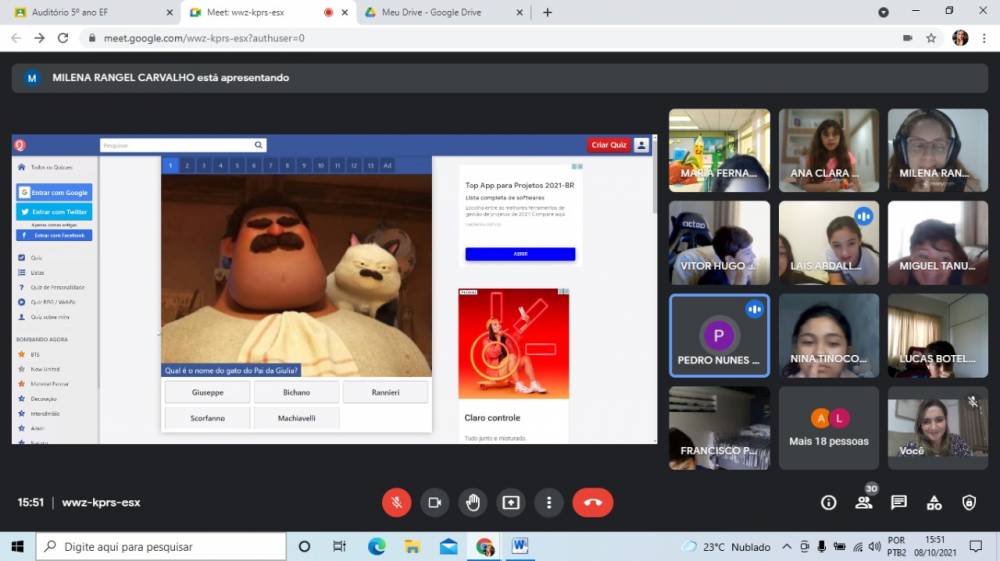This screenshot has height=561, width=1000.
Task: Expand the Chrome tab search dropdown arrow
Action: 883,12
